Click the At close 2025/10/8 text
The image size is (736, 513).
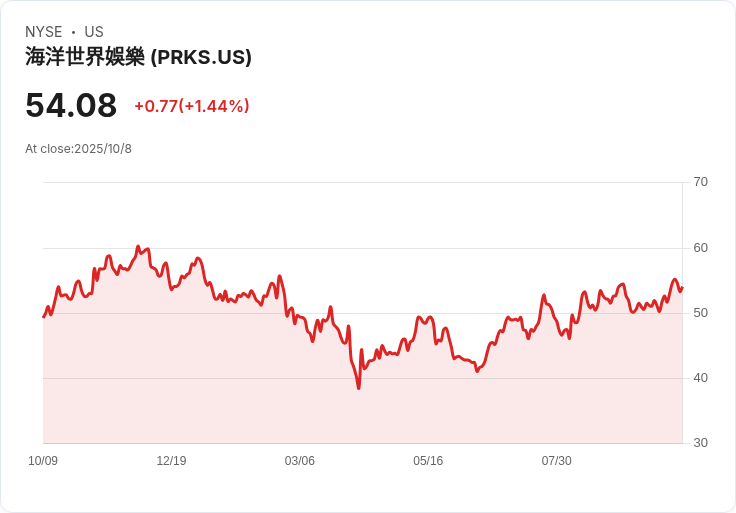[x=78, y=149]
